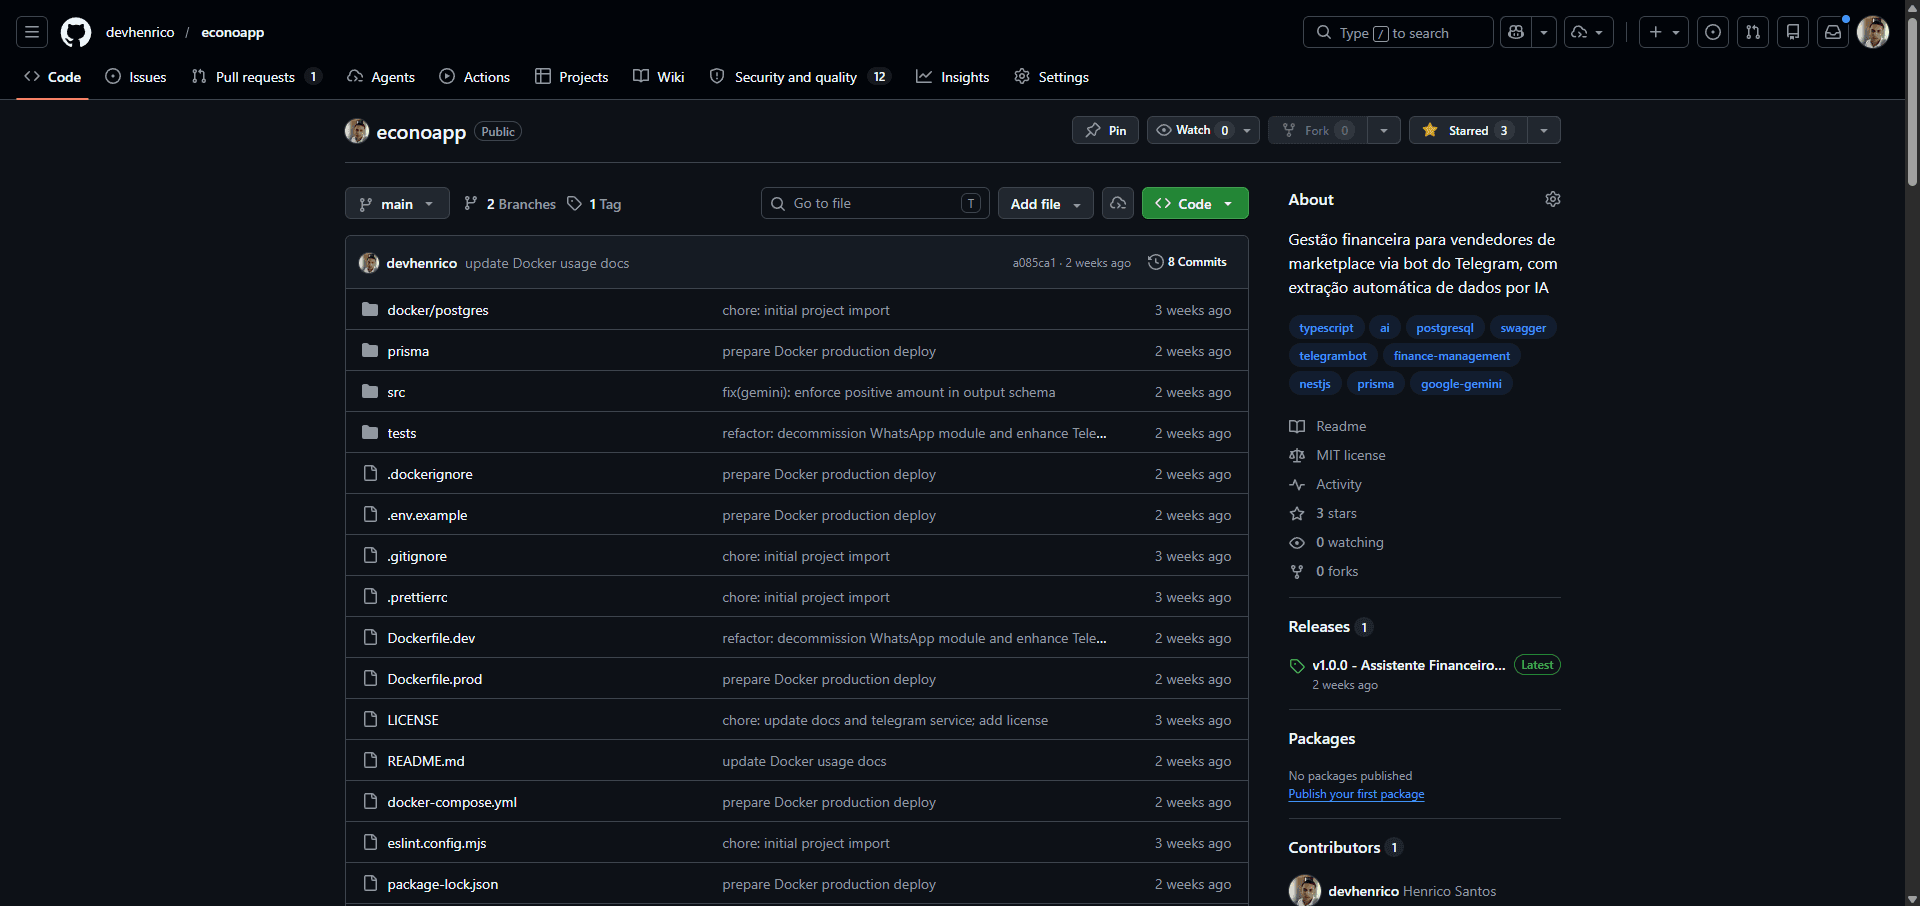Pin the econoapp repository
The height and width of the screenshot is (906, 1920).
click(x=1105, y=130)
